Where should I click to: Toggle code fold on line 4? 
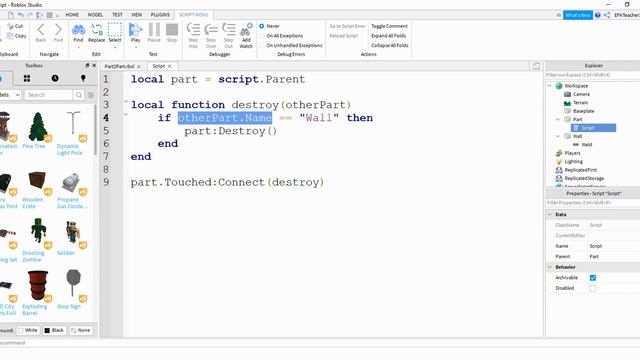tap(126, 115)
